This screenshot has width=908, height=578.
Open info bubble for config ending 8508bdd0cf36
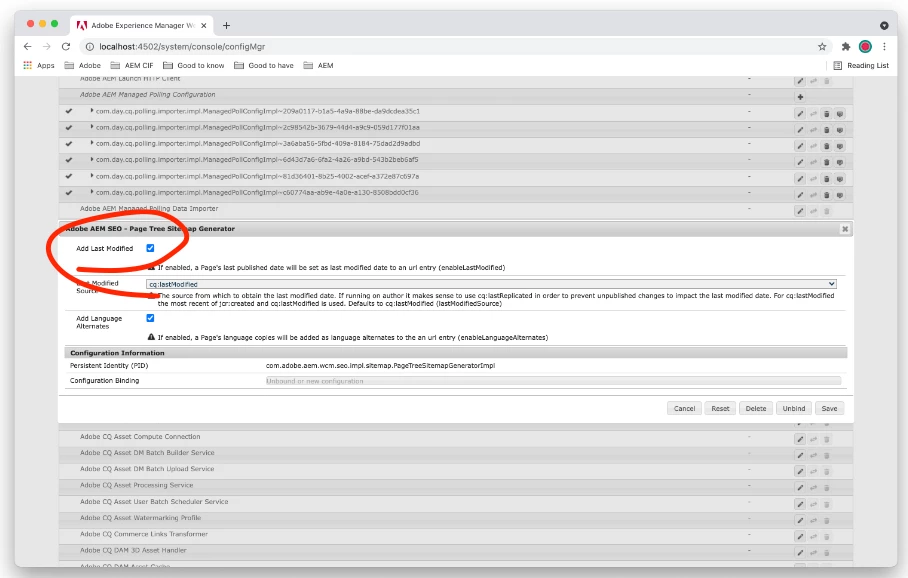pos(840,195)
